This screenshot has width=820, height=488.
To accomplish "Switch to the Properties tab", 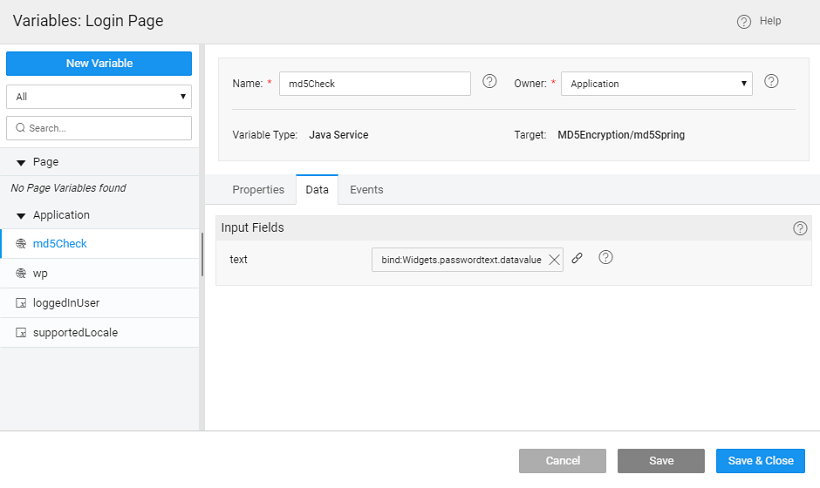I will pyautogui.click(x=258, y=190).
